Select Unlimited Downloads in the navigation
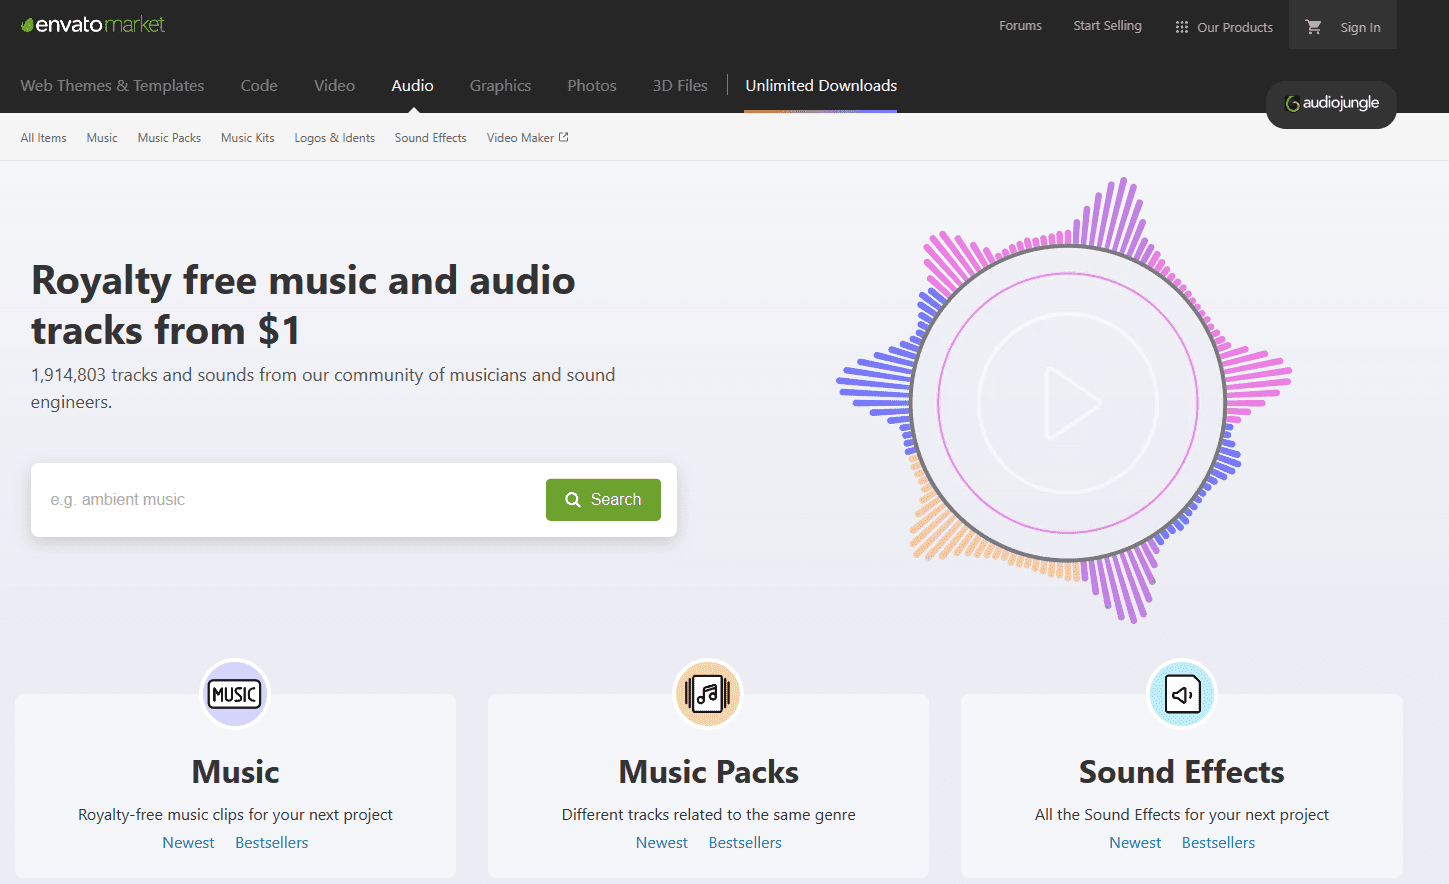 coord(820,86)
